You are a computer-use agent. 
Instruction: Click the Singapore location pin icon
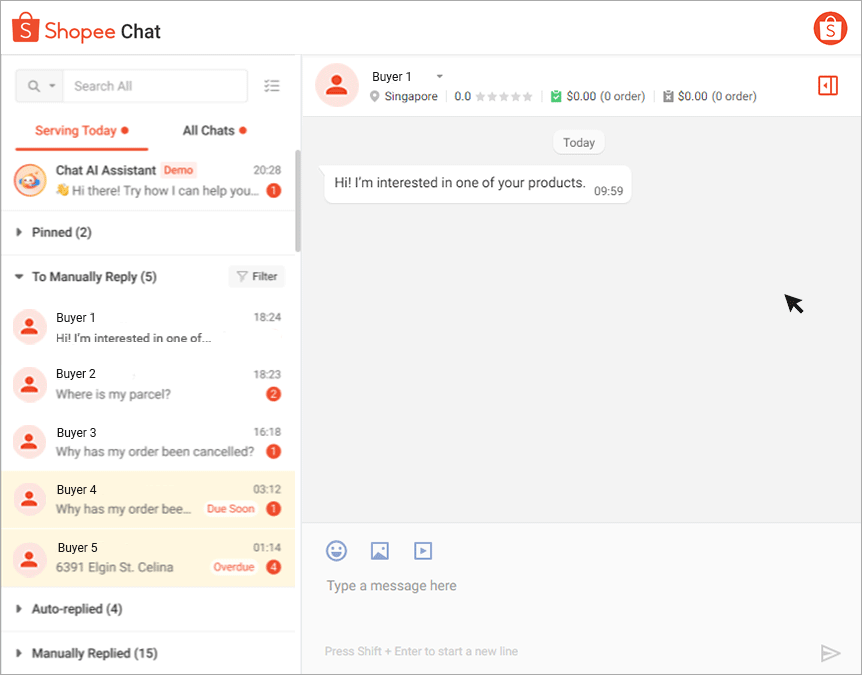[x=374, y=97]
